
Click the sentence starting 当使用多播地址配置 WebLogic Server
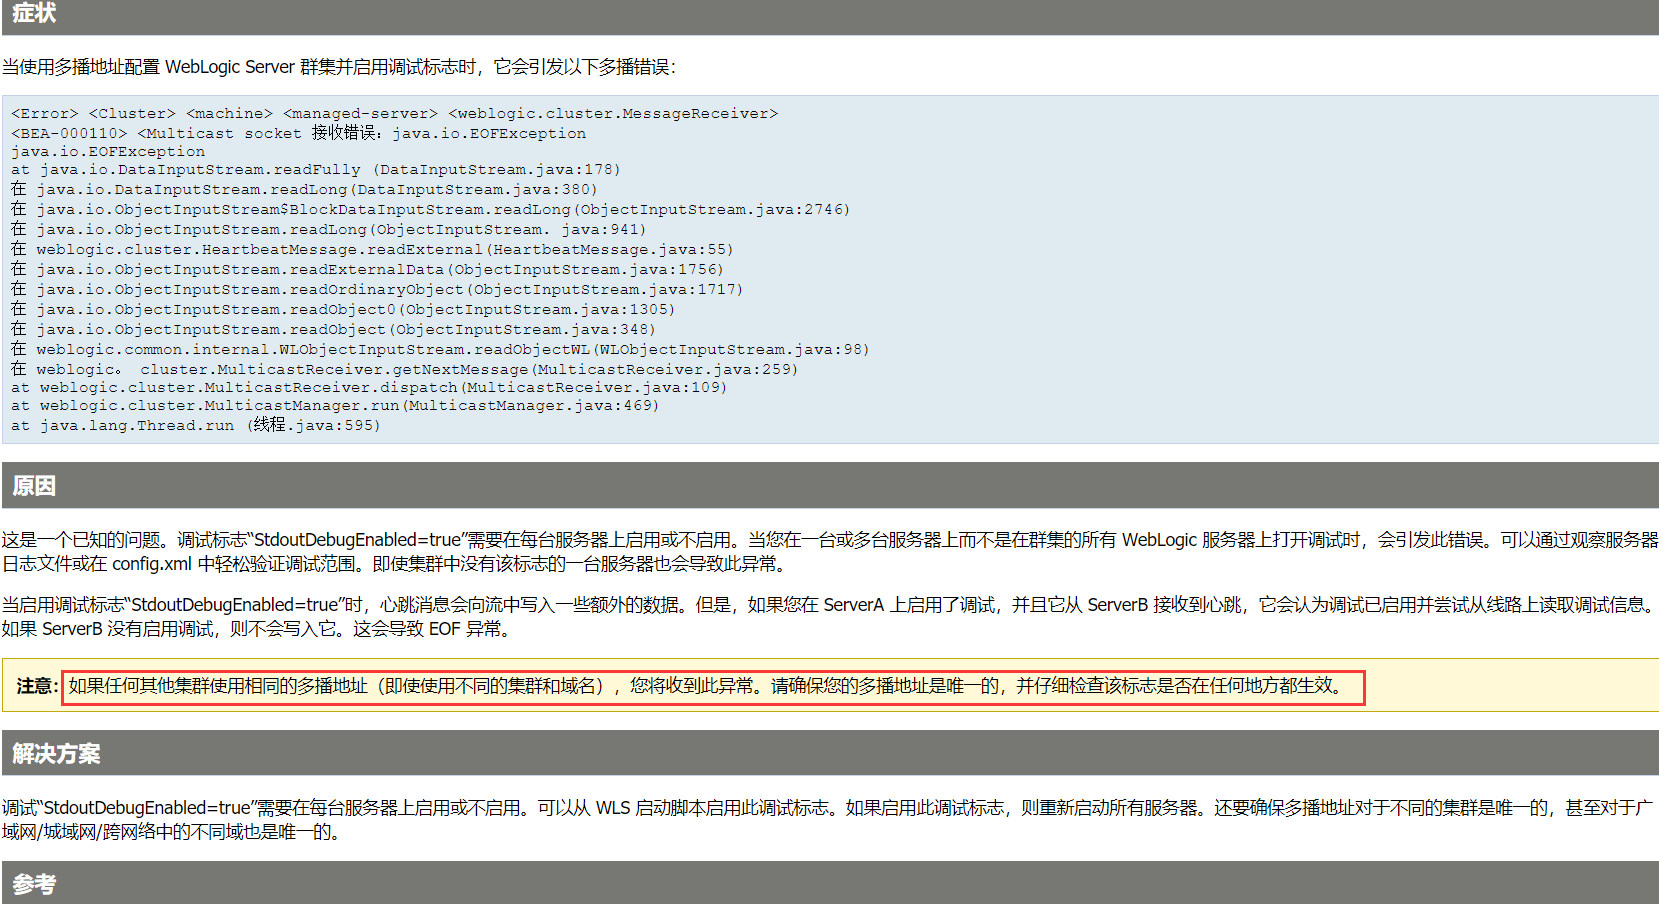click(x=339, y=67)
